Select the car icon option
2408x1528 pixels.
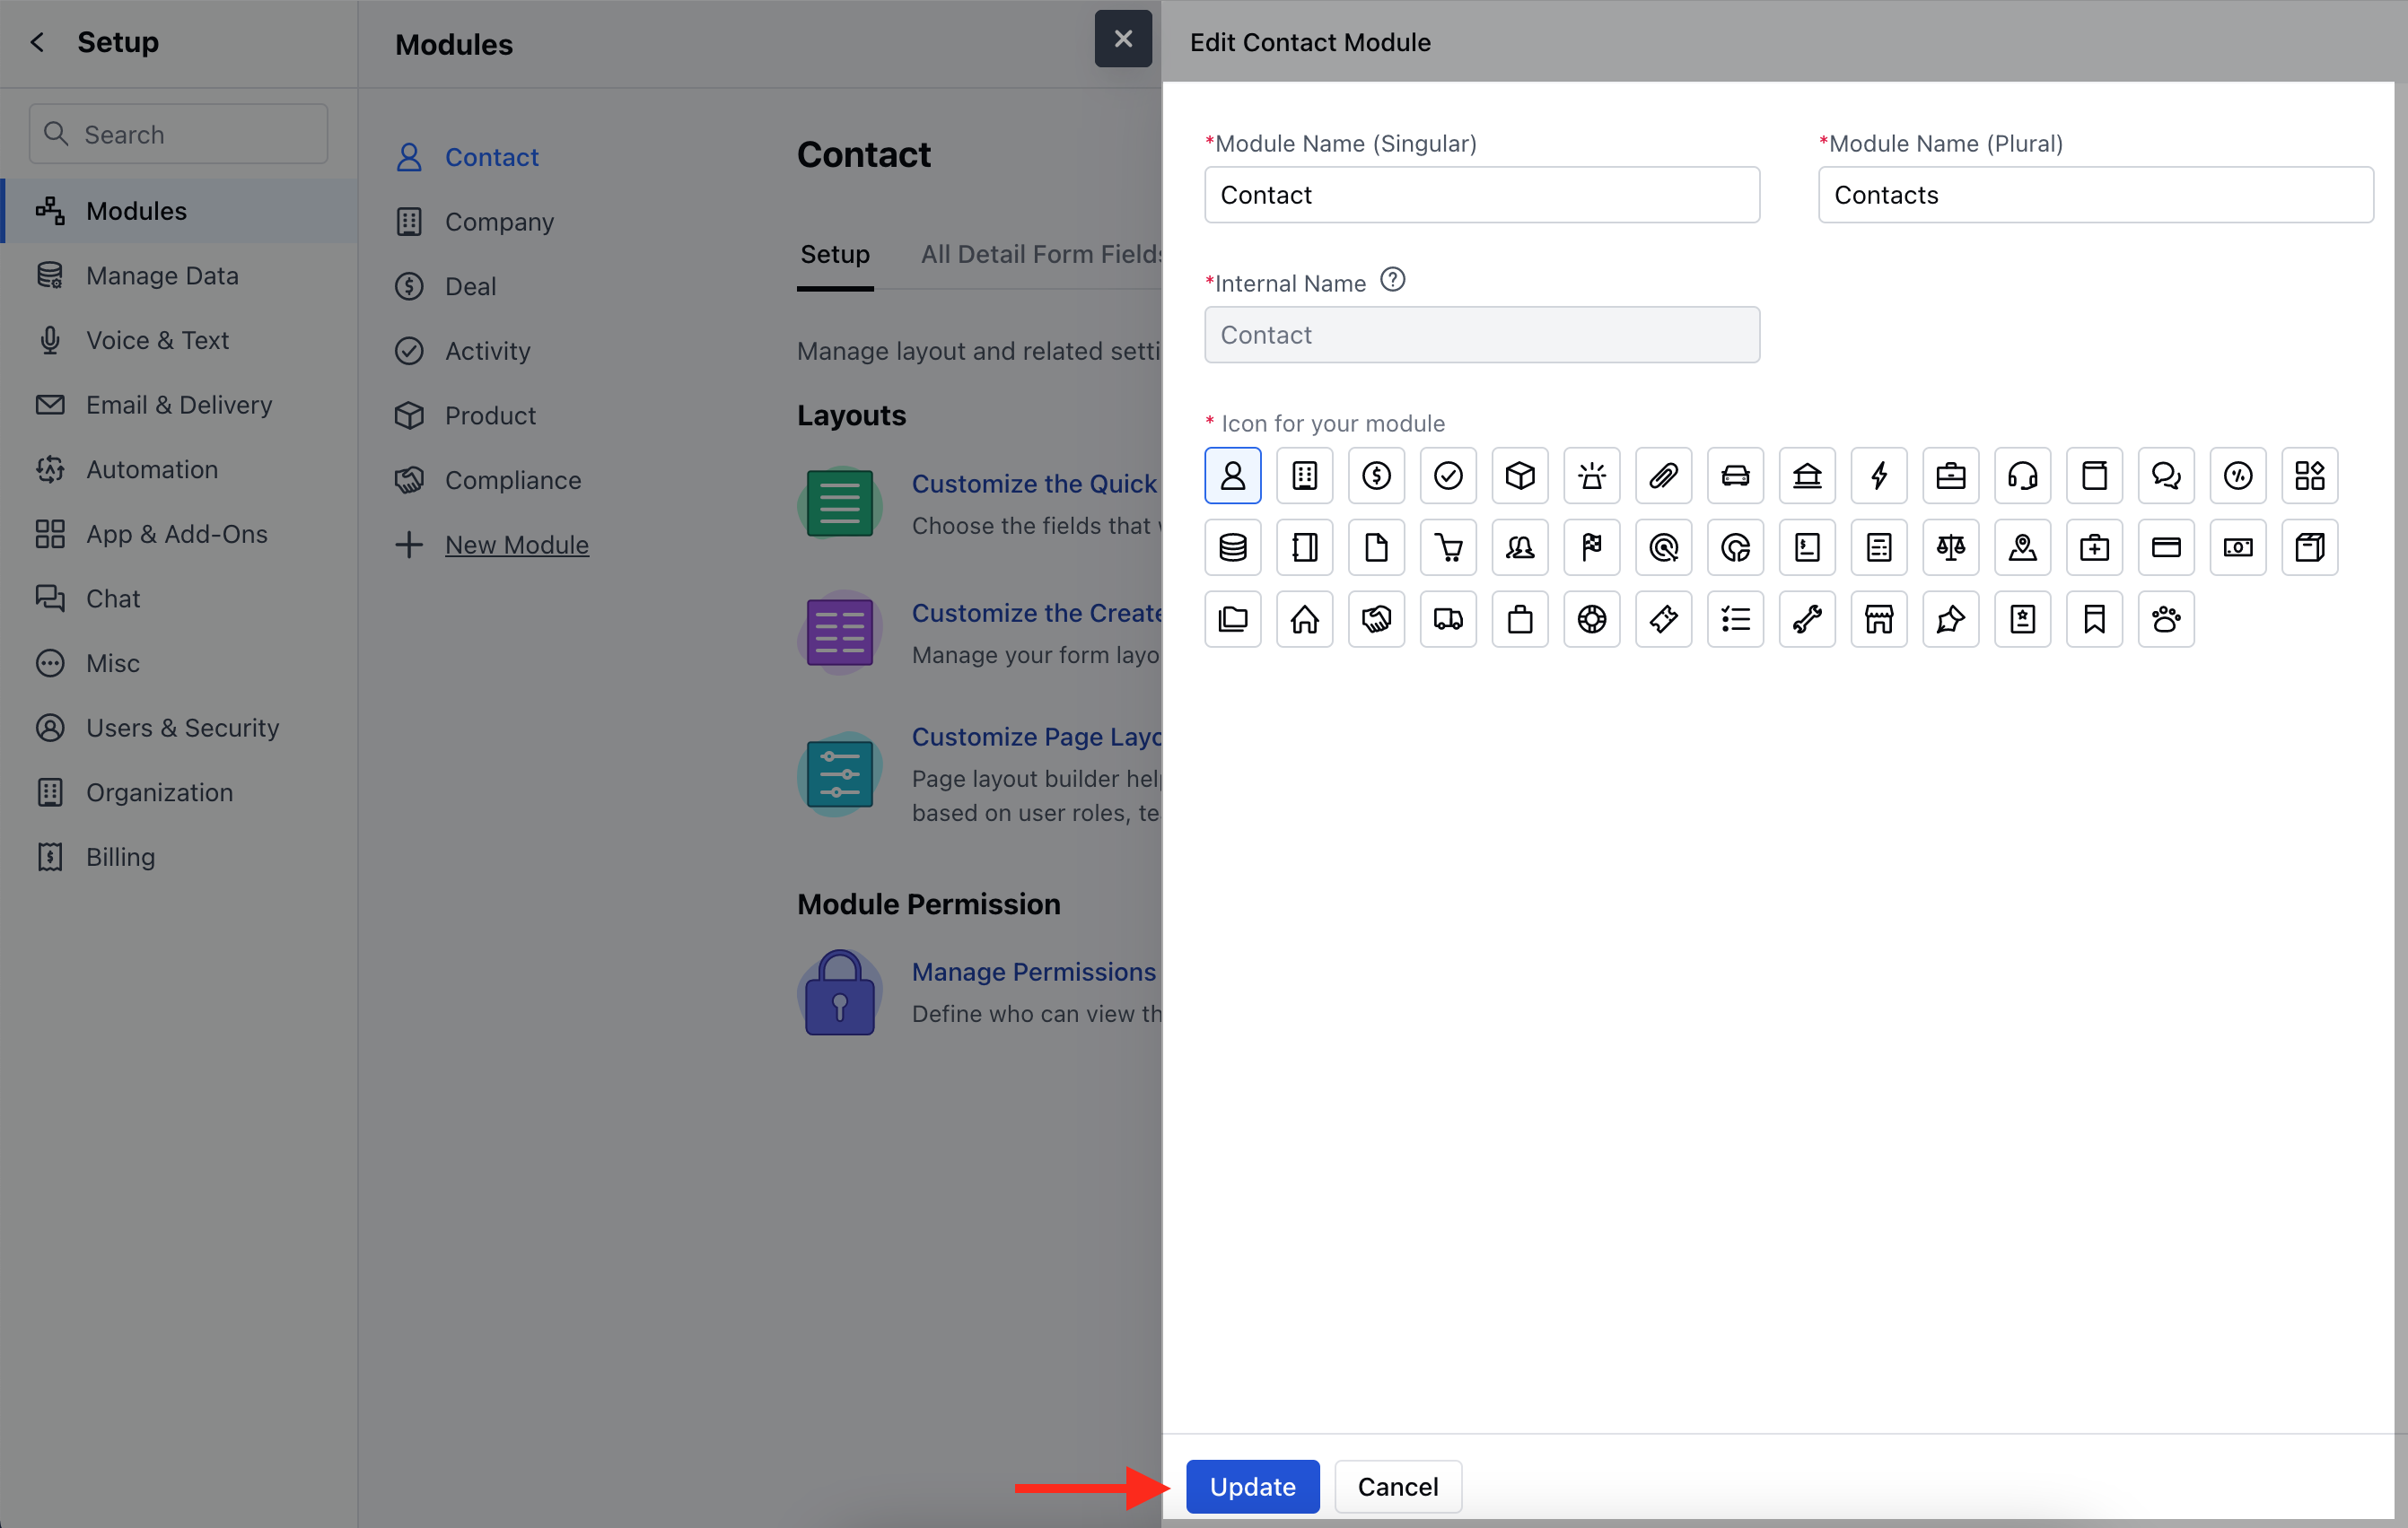pyautogui.click(x=1735, y=475)
